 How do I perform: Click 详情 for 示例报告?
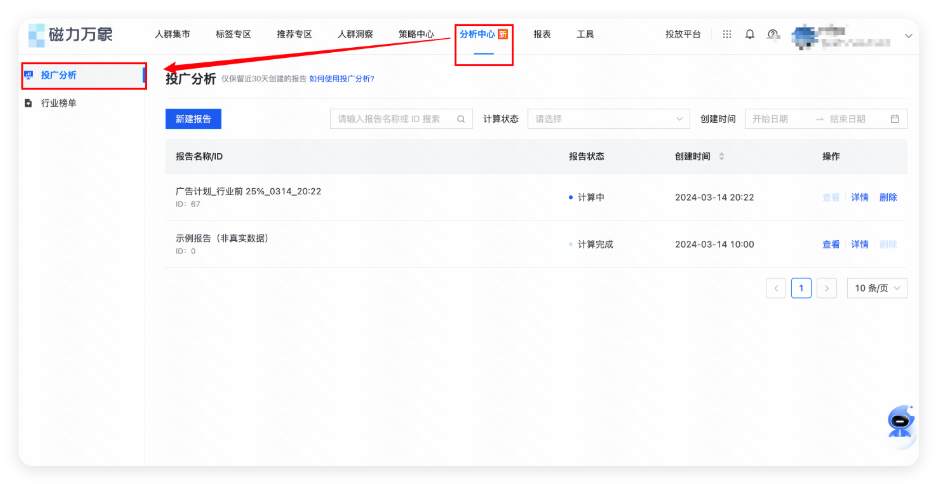(x=859, y=244)
